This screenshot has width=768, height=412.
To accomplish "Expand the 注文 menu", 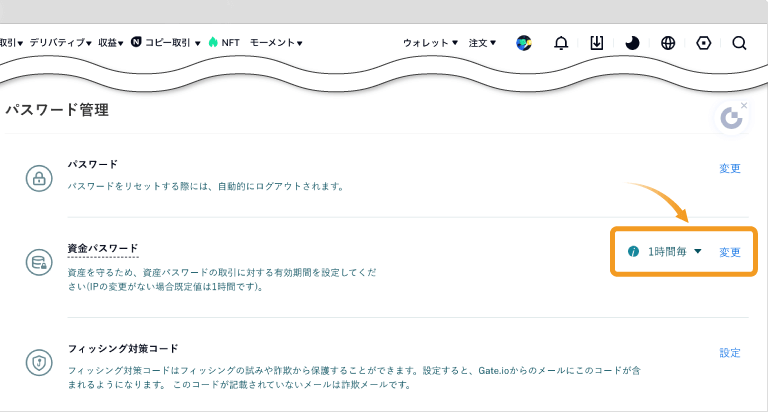I will point(482,43).
